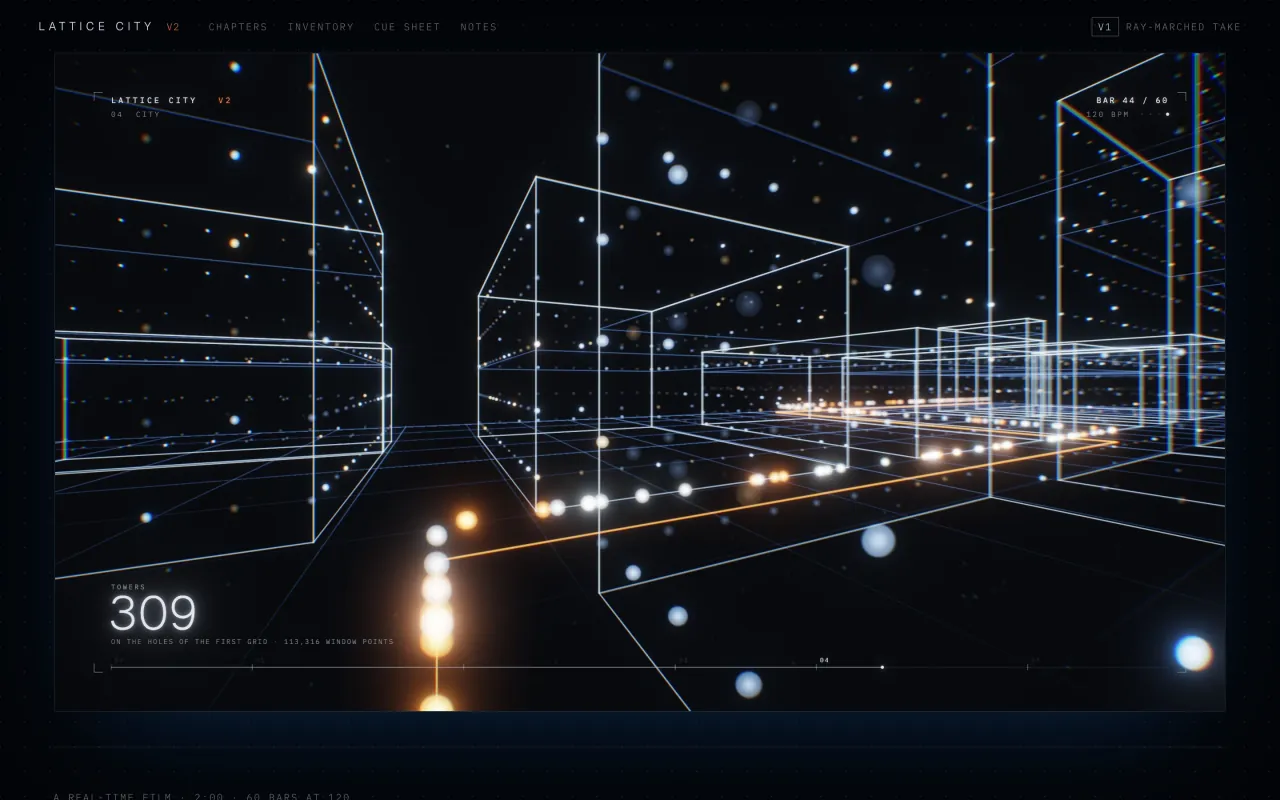Click the "309" towers count
1280x800 pixels.
pyautogui.click(x=153, y=613)
